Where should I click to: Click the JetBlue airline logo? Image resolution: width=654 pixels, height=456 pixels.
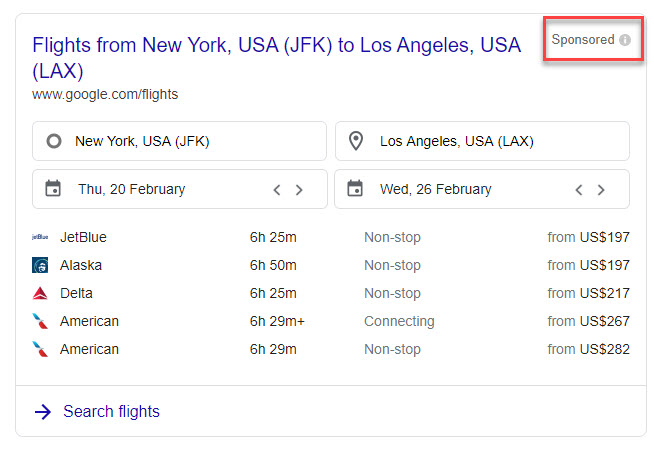click(40, 237)
